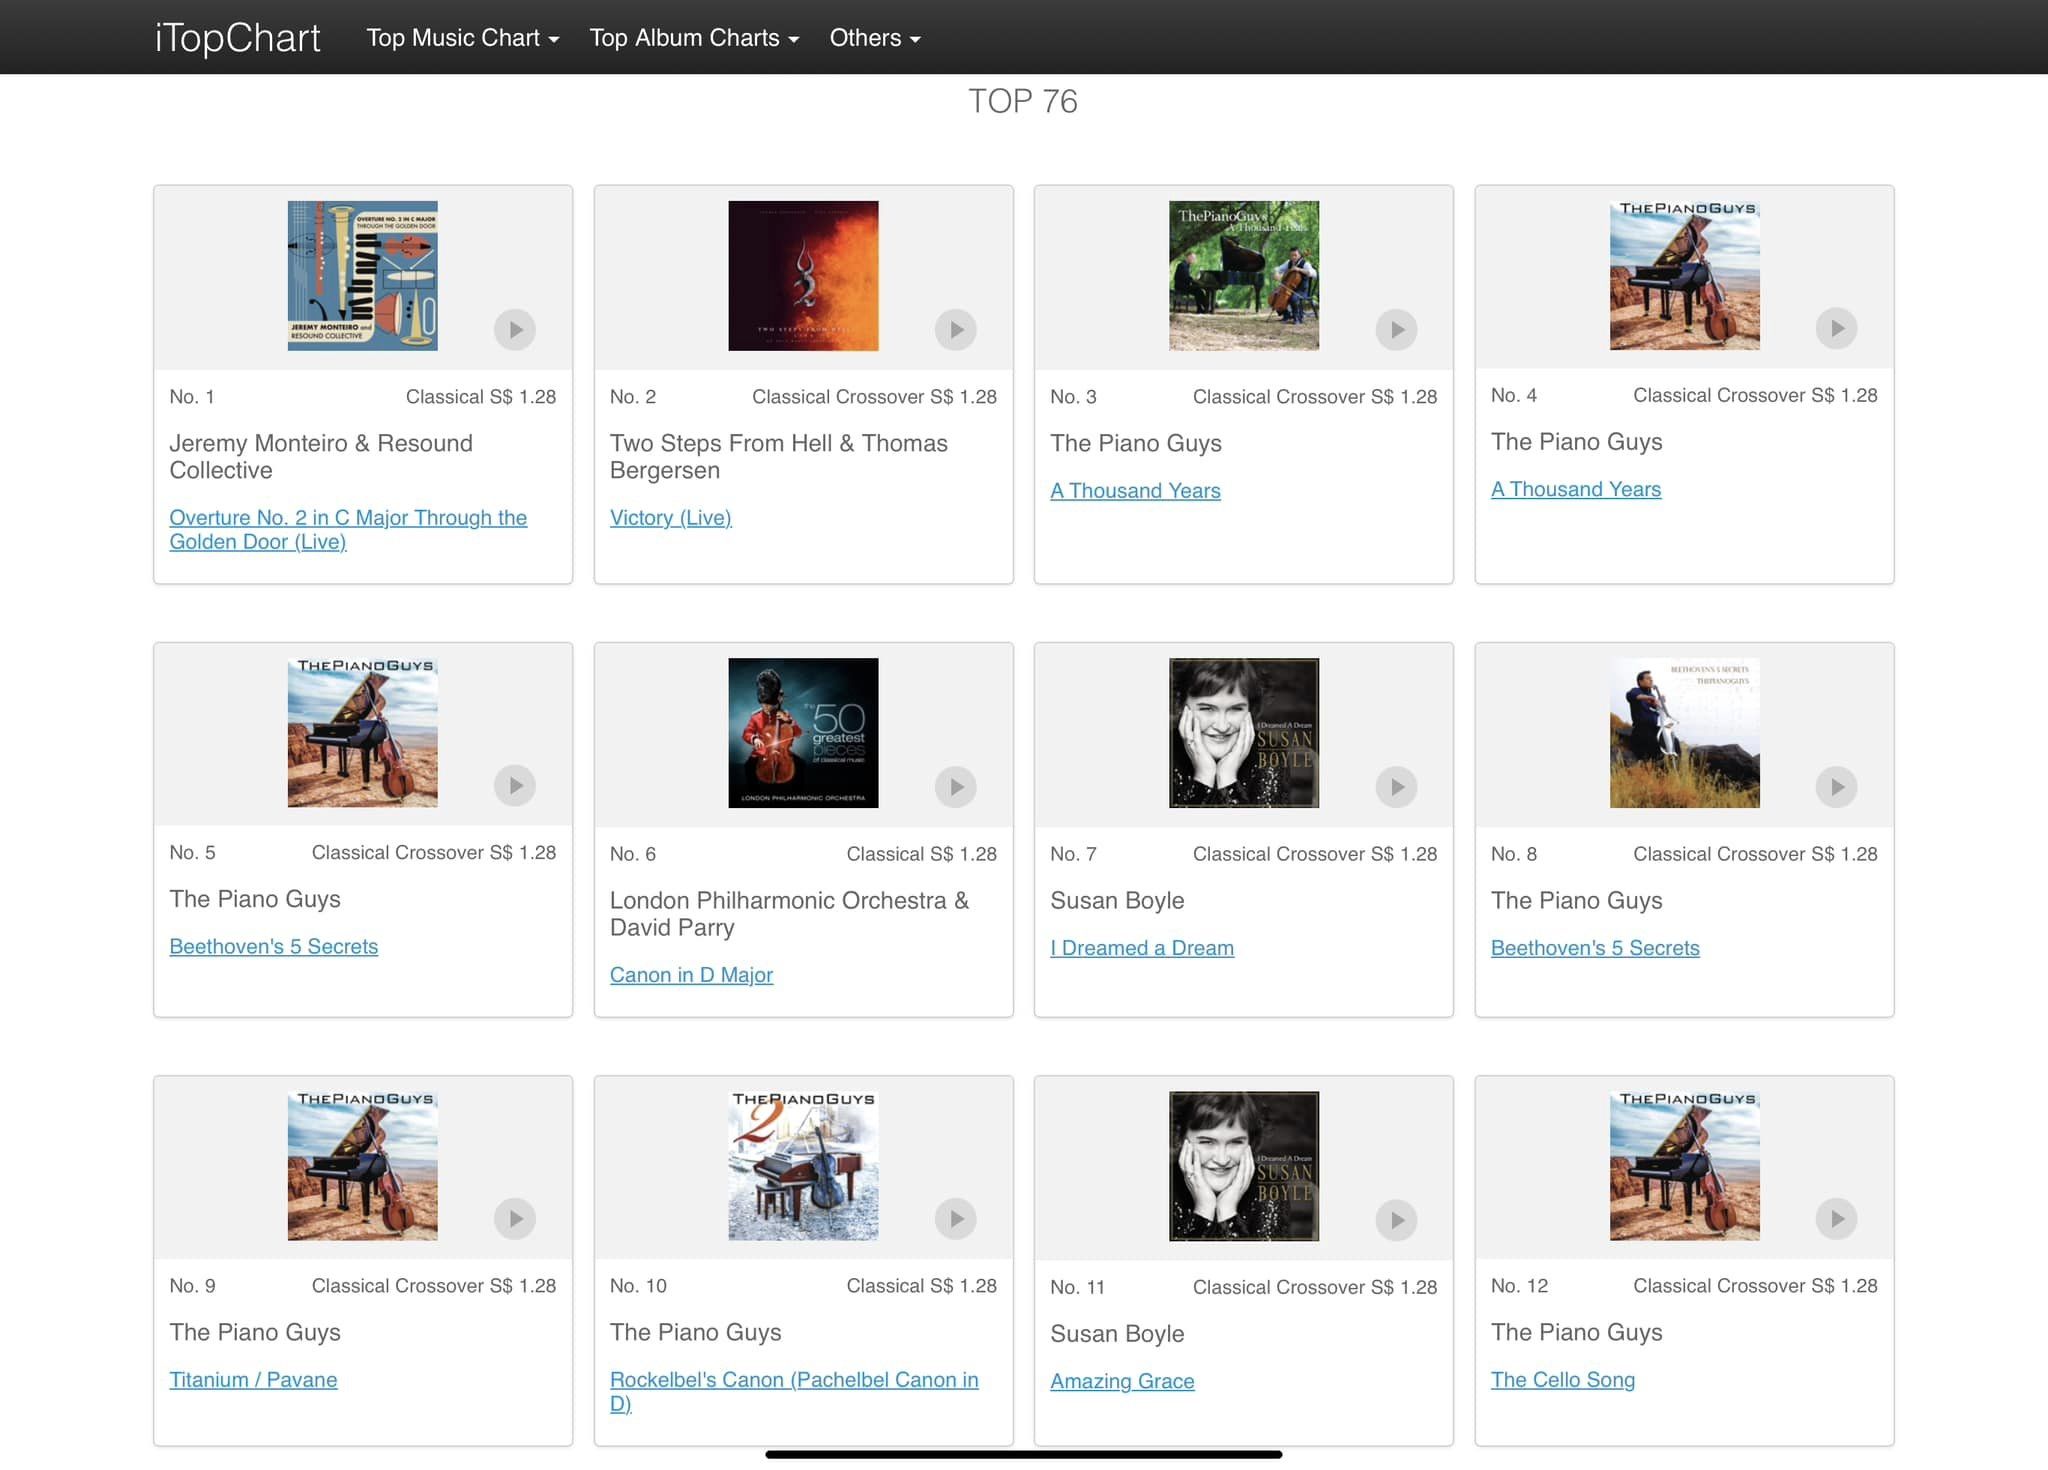Viewport: 2048px width, 1470px height.
Task: Click No. 8 Beethoven's 5 Secrets cover art
Action: (x=1685, y=733)
